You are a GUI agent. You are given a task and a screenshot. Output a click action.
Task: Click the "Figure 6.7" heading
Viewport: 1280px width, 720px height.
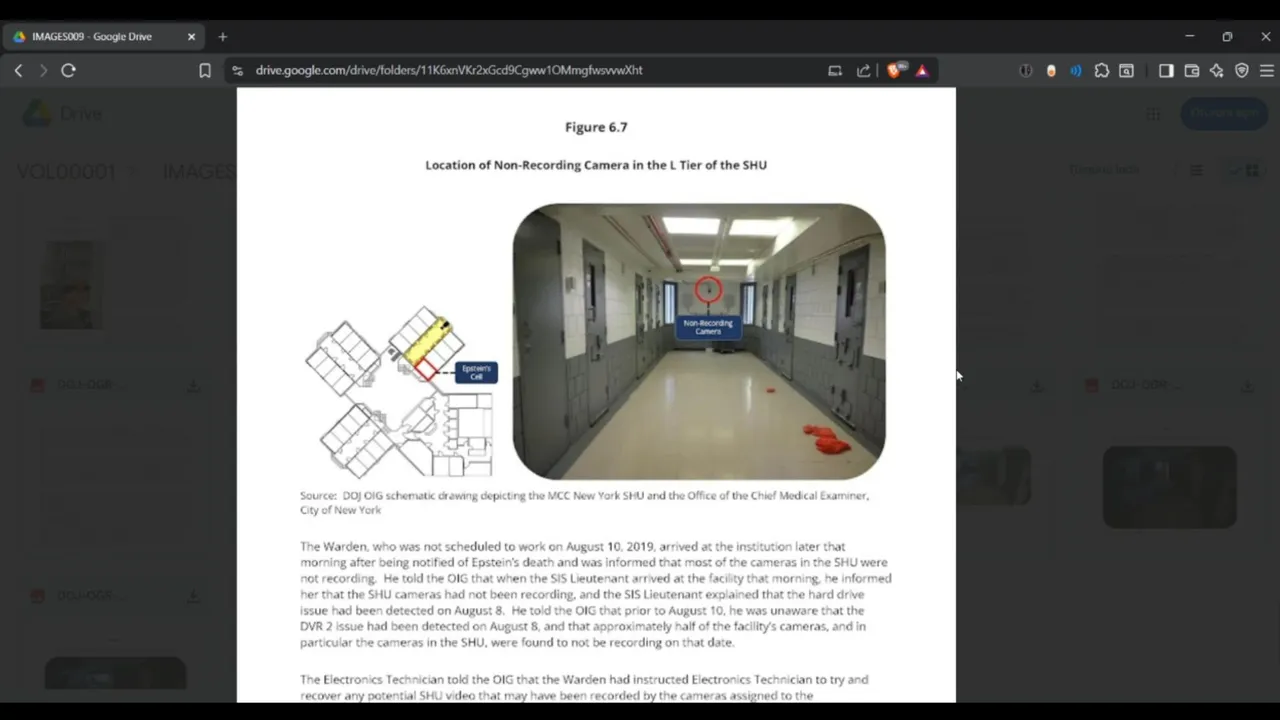coord(596,127)
